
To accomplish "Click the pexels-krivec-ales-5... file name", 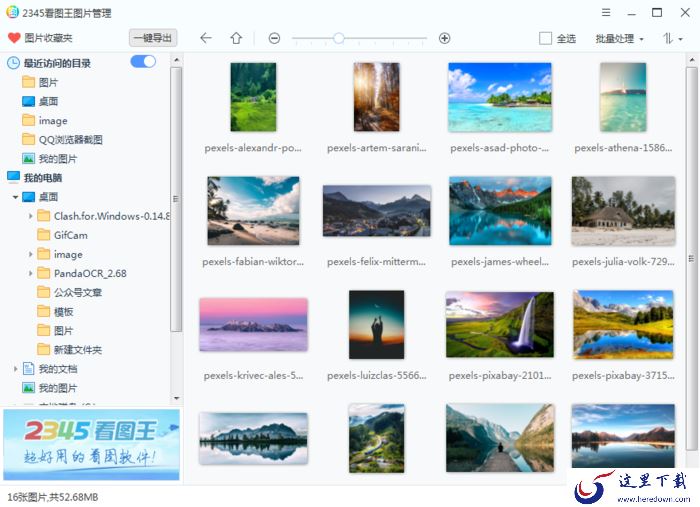I will pos(253,376).
